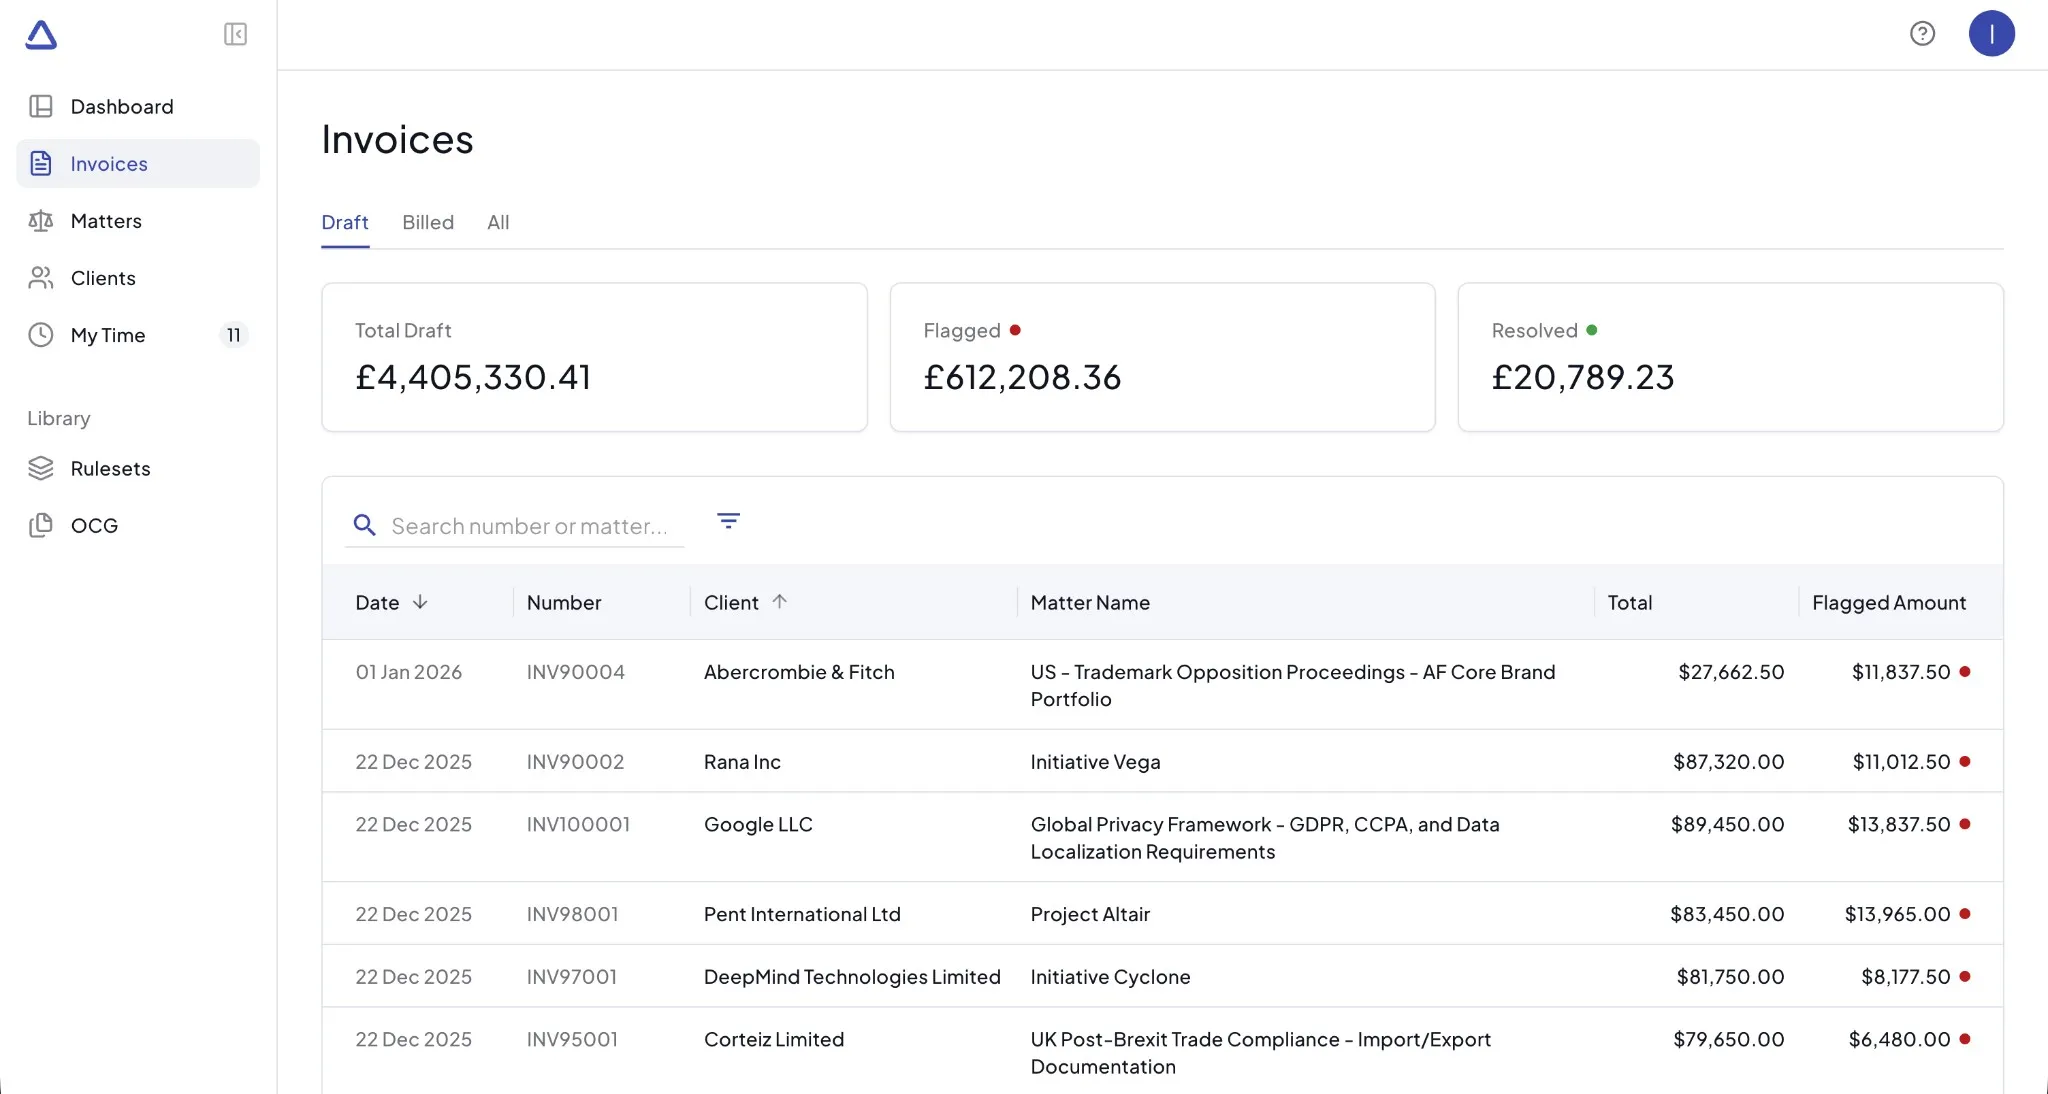Click the search magnifier icon
The width and height of the screenshot is (2048, 1094).
click(365, 525)
